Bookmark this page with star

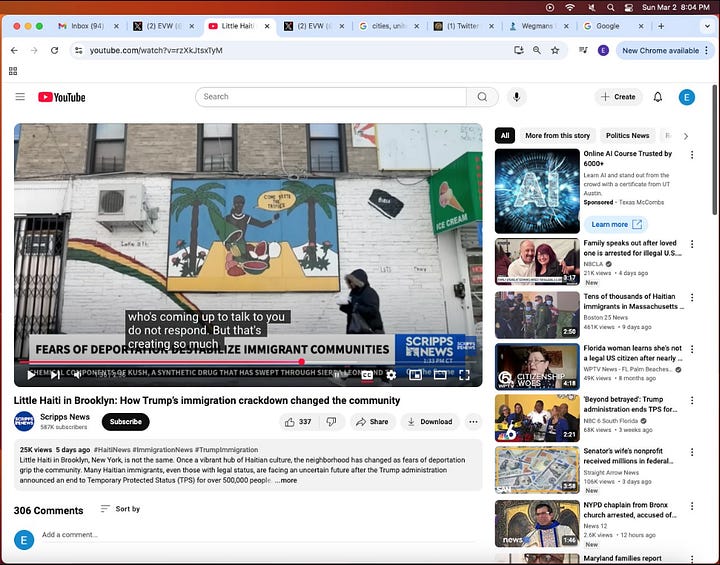555,51
